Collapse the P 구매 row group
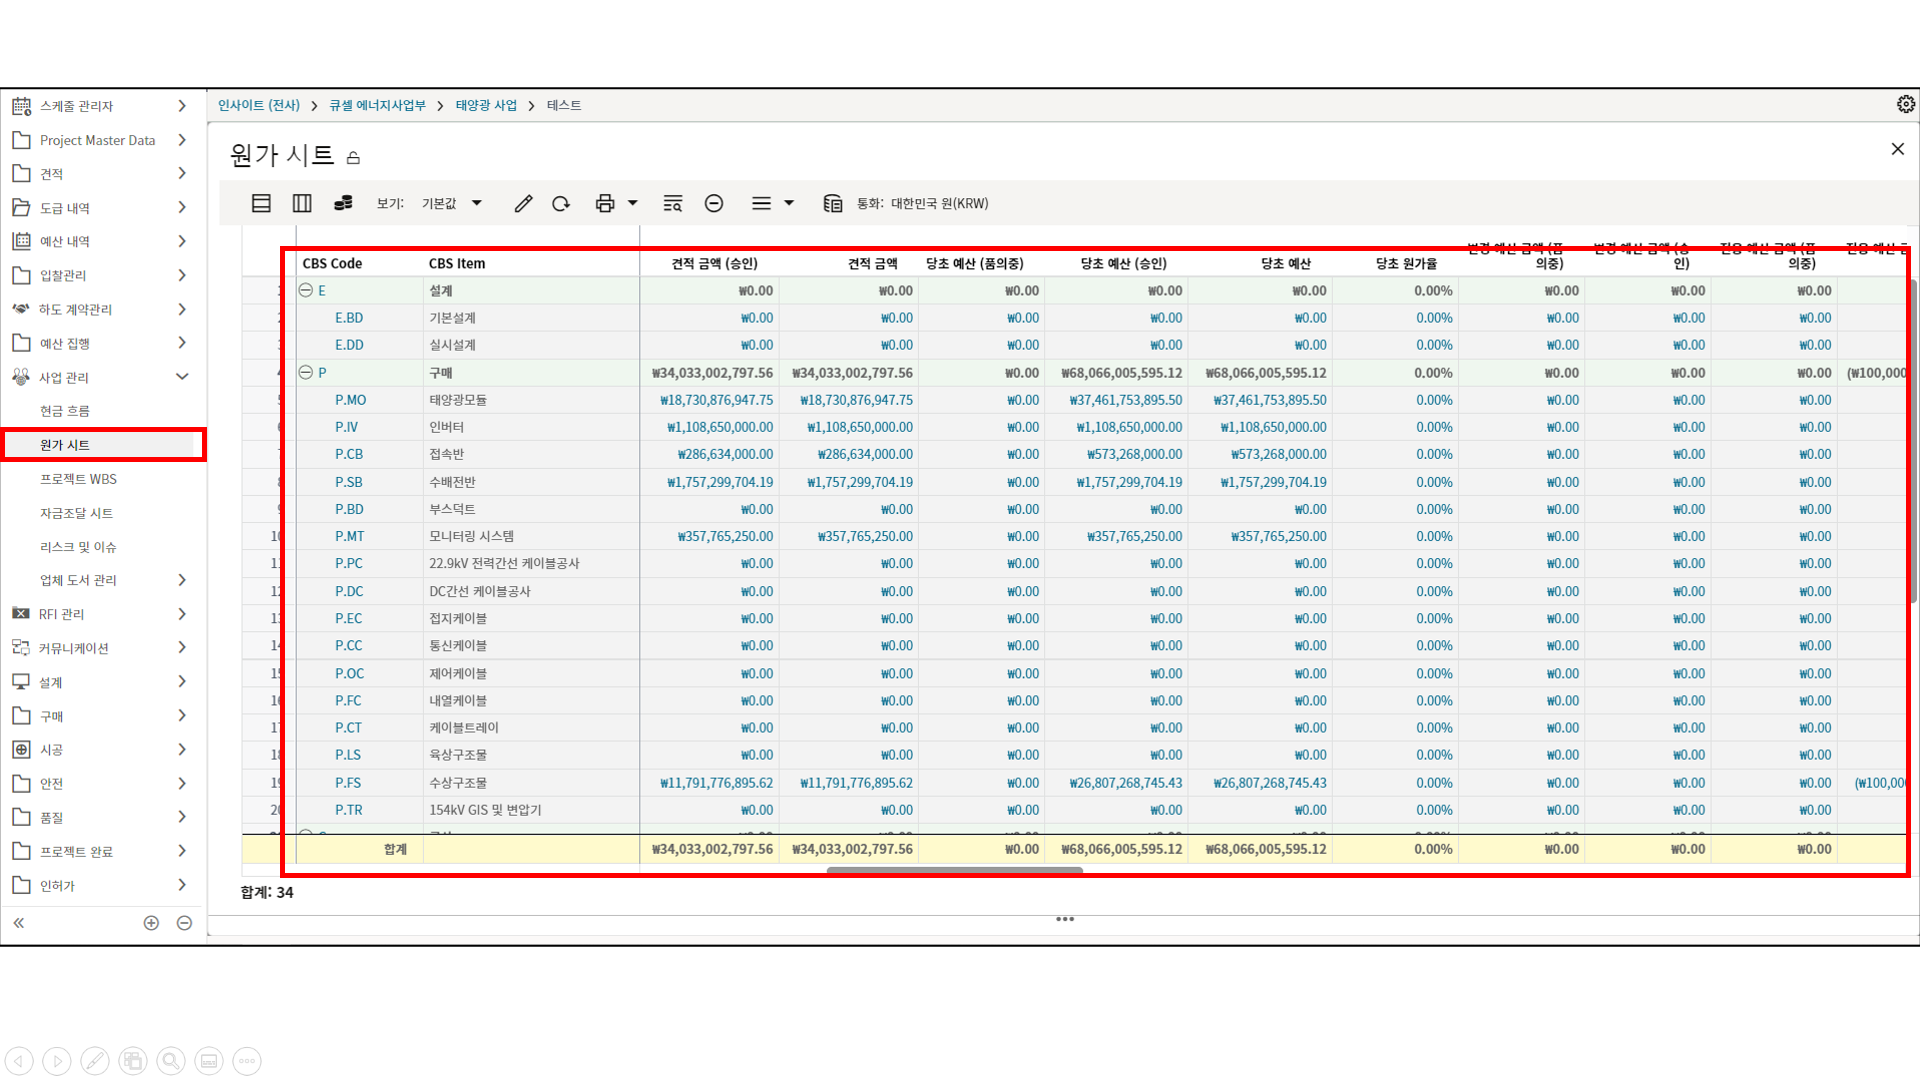This screenshot has width=1920, height=1080. [306, 372]
